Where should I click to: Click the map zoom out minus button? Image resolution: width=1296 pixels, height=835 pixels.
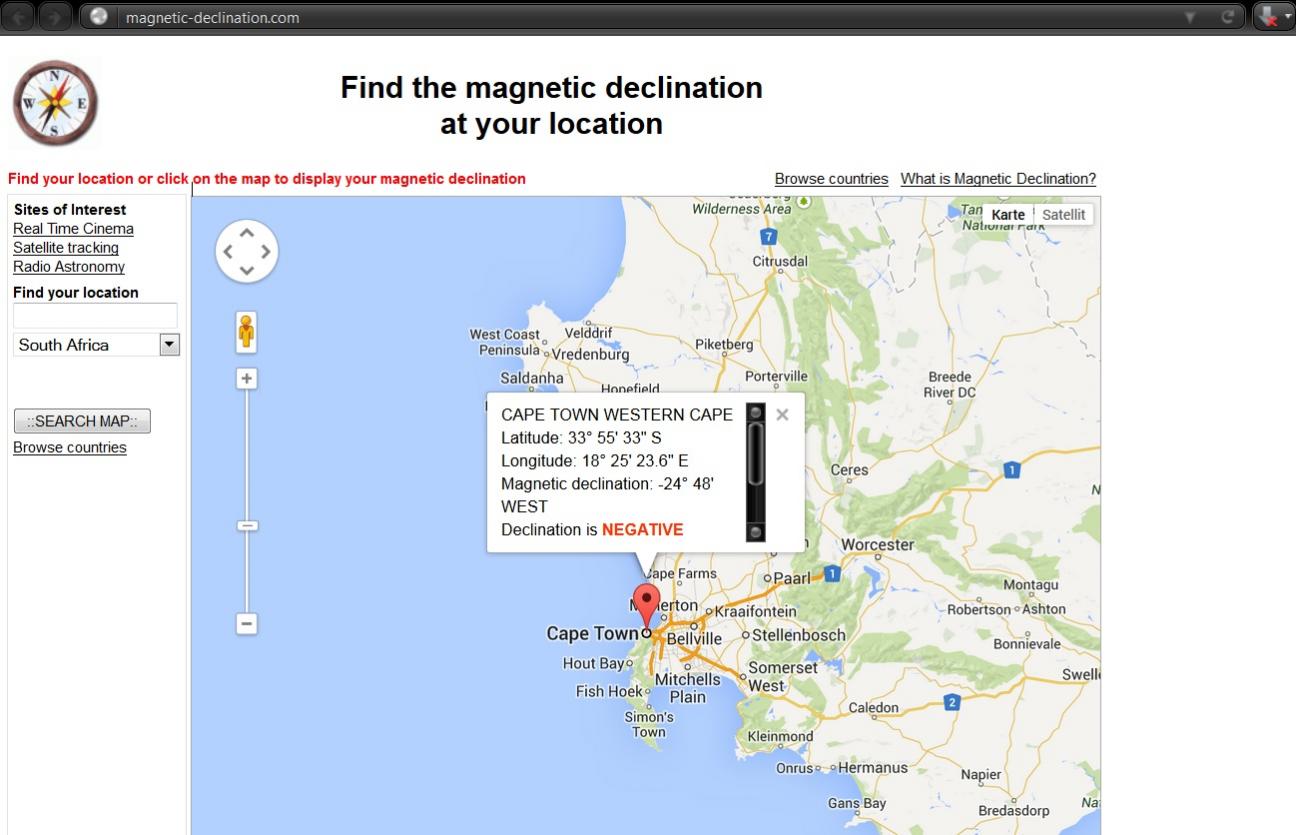click(x=246, y=623)
